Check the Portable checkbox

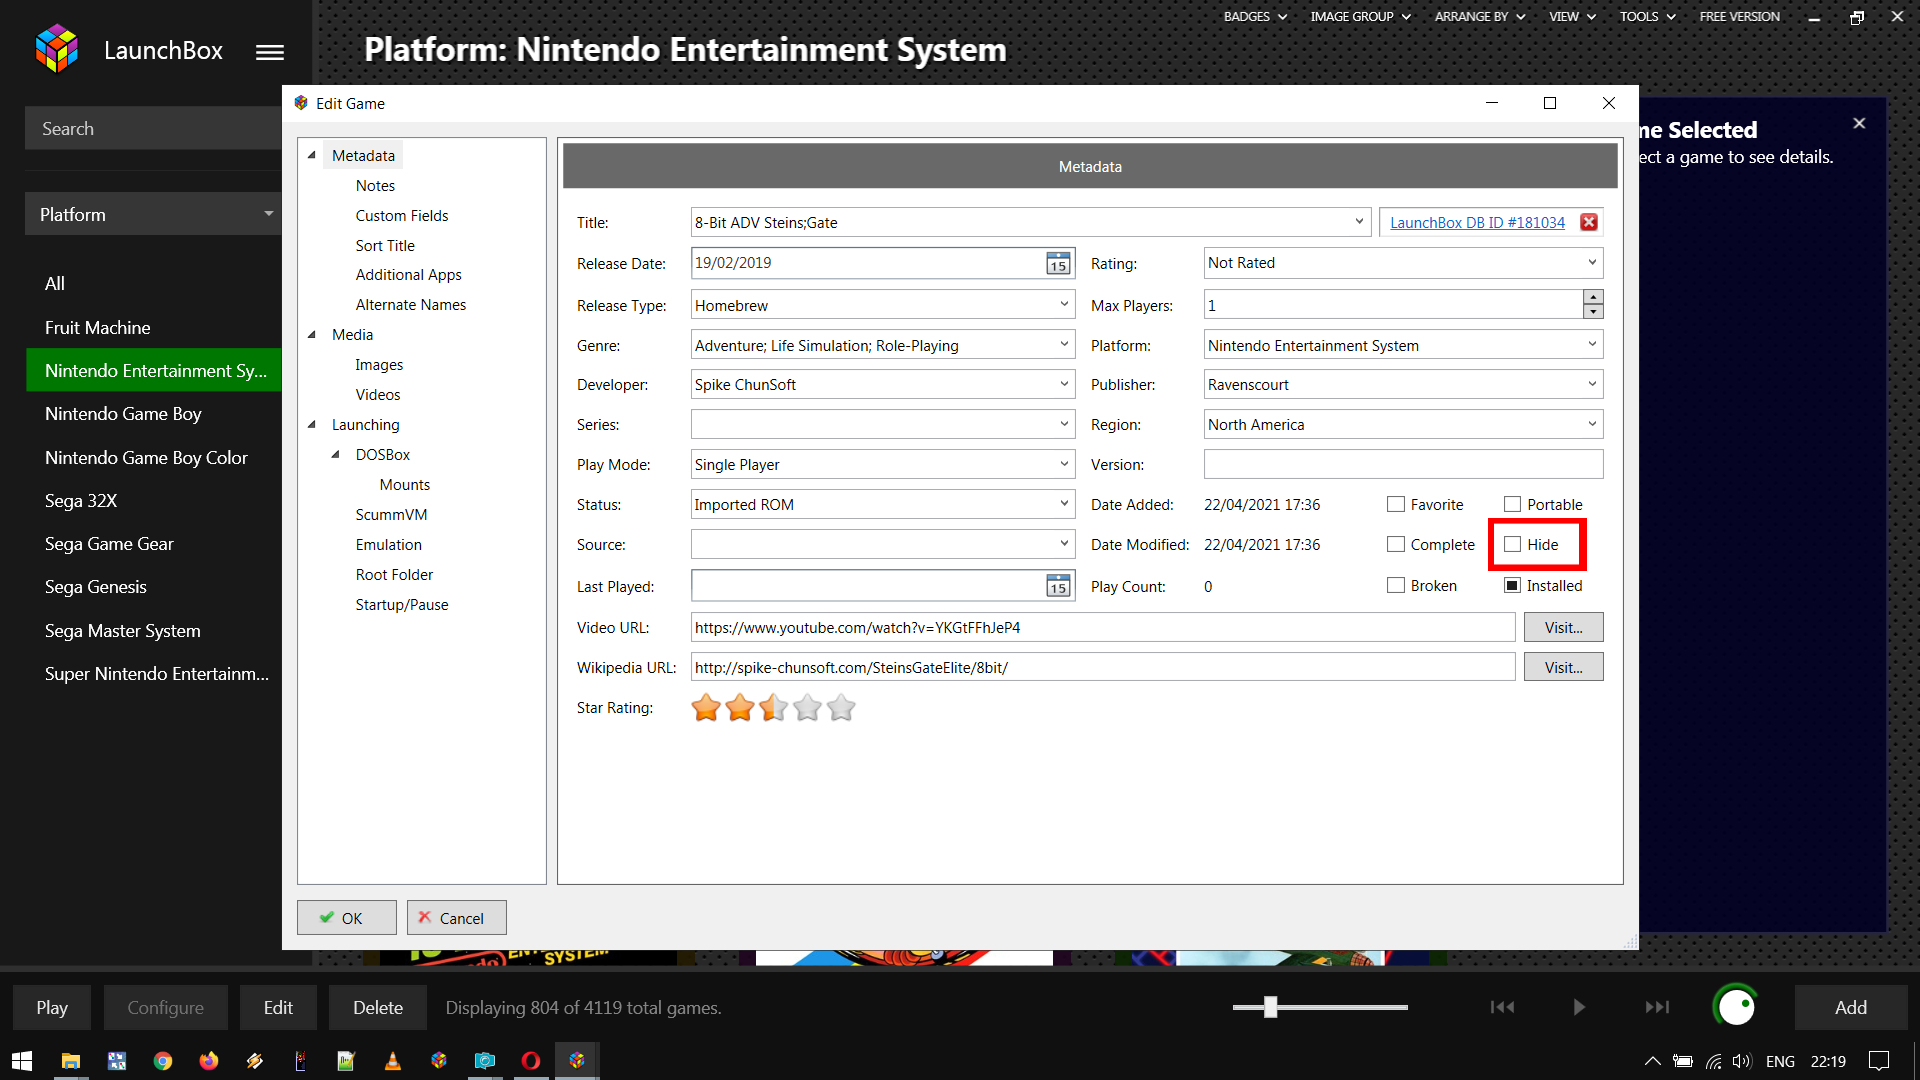1513,504
